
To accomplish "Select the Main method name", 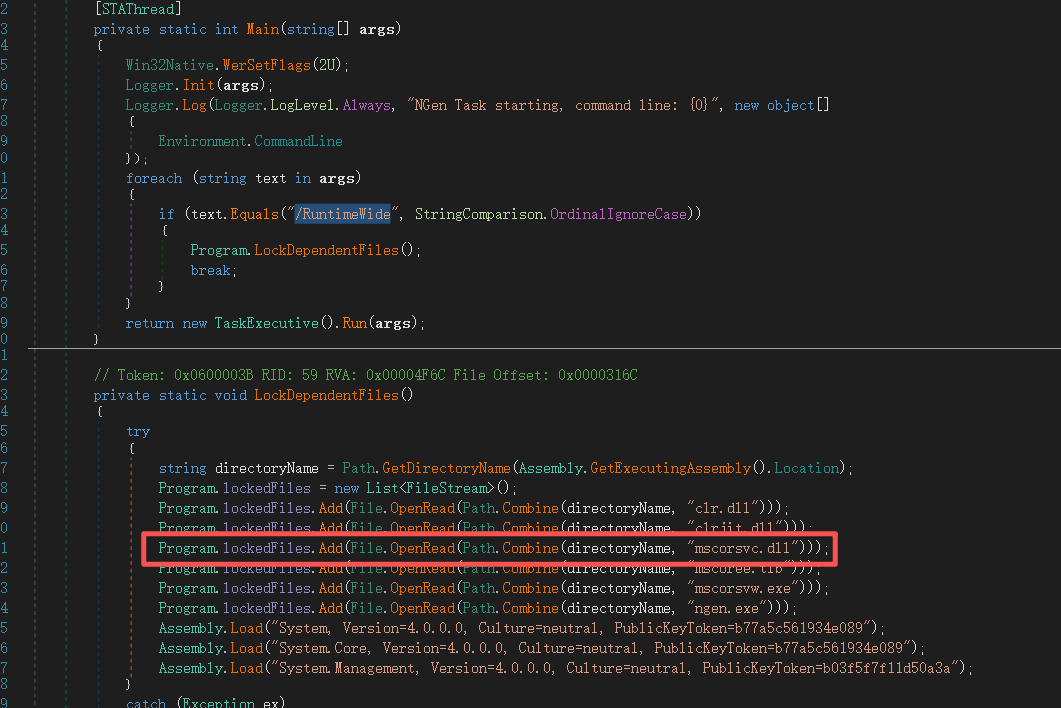I will (x=263, y=29).
